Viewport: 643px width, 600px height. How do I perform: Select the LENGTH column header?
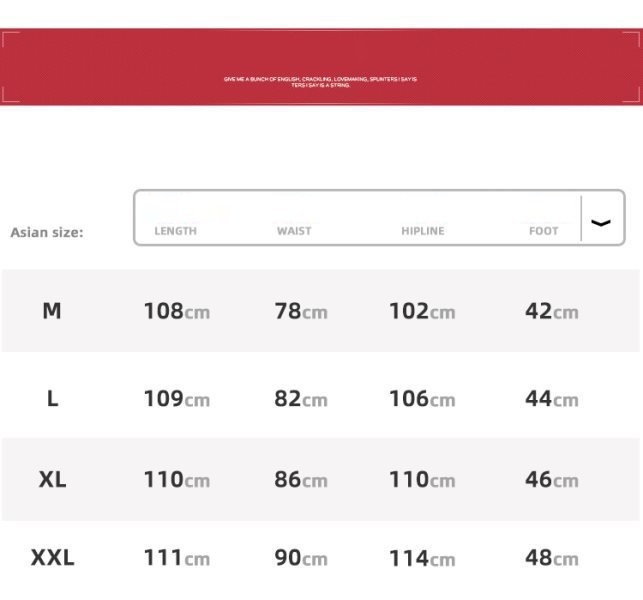point(175,231)
